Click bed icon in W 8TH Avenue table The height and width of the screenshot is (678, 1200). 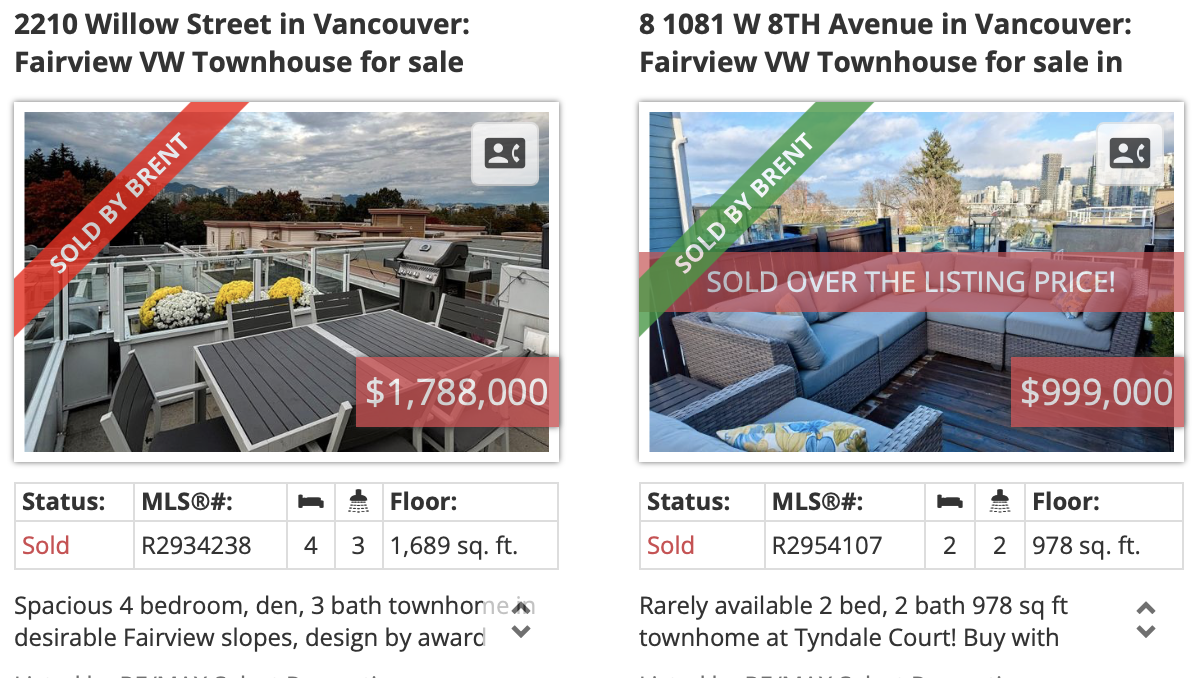(x=949, y=502)
